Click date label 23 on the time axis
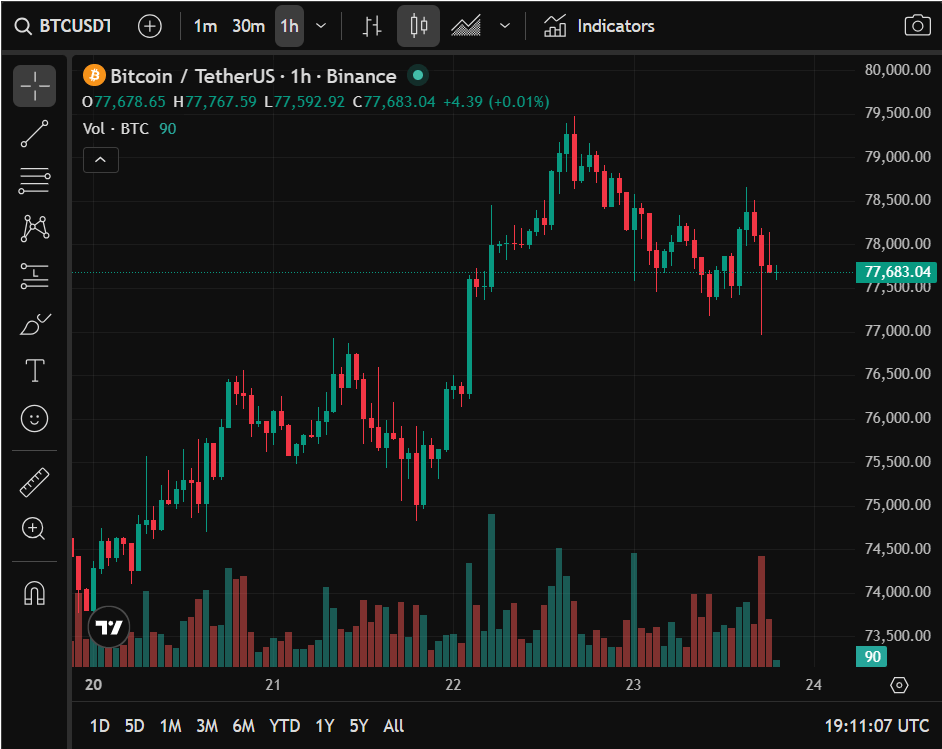The image size is (942, 749). pyautogui.click(x=633, y=685)
